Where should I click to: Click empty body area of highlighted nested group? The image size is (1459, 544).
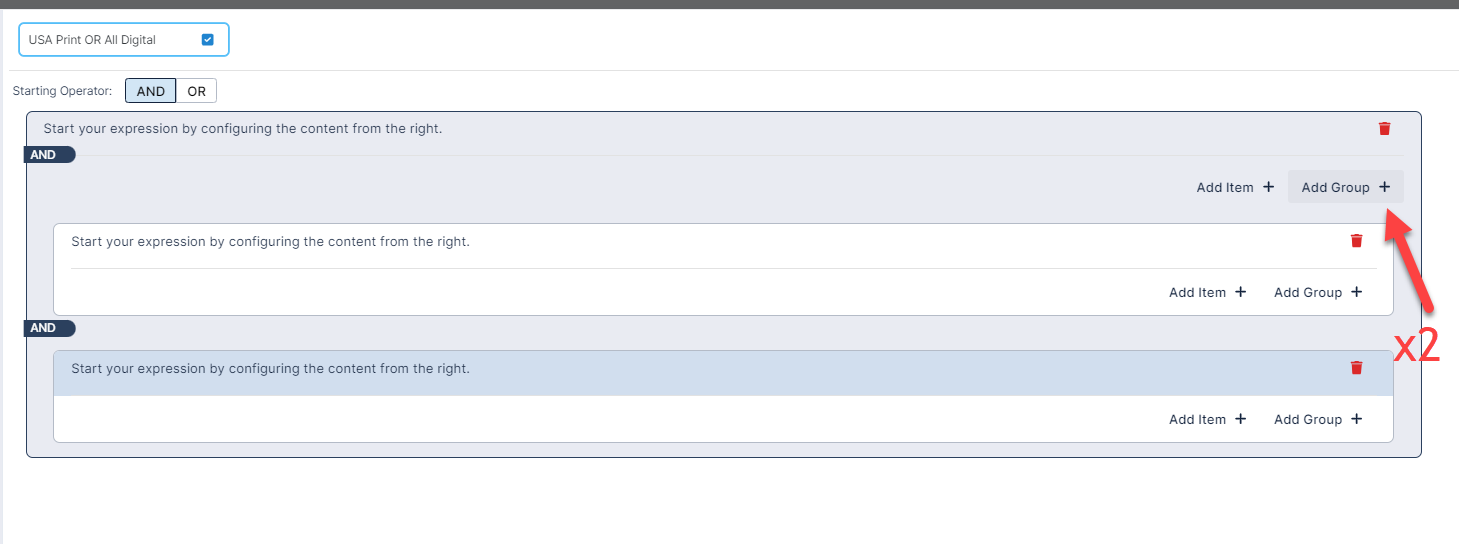[x=600, y=419]
